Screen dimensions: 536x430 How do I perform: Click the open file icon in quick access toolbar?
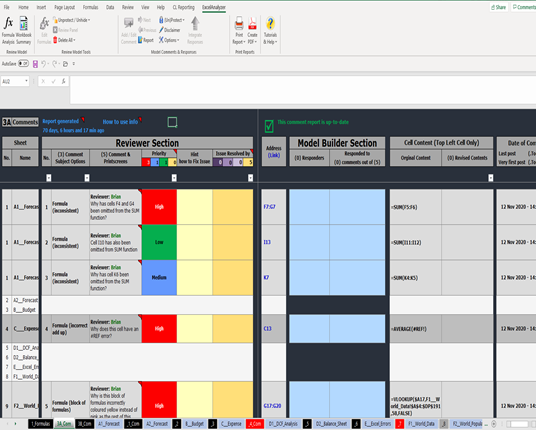coord(65,64)
